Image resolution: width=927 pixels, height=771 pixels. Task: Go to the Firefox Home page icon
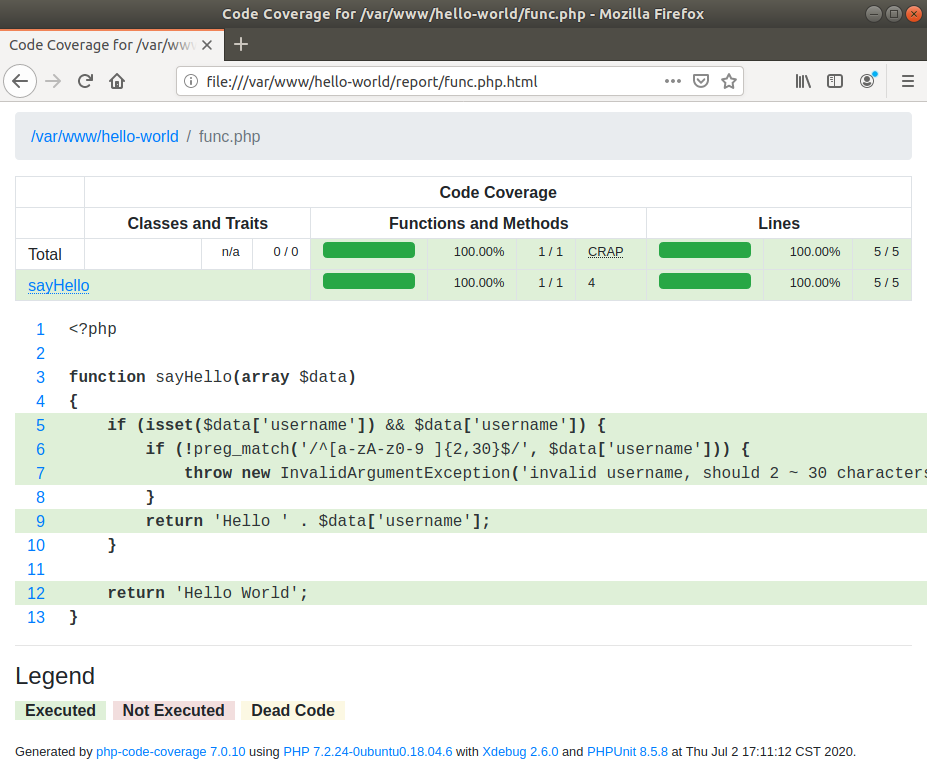pyautogui.click(x=117, y=81)
